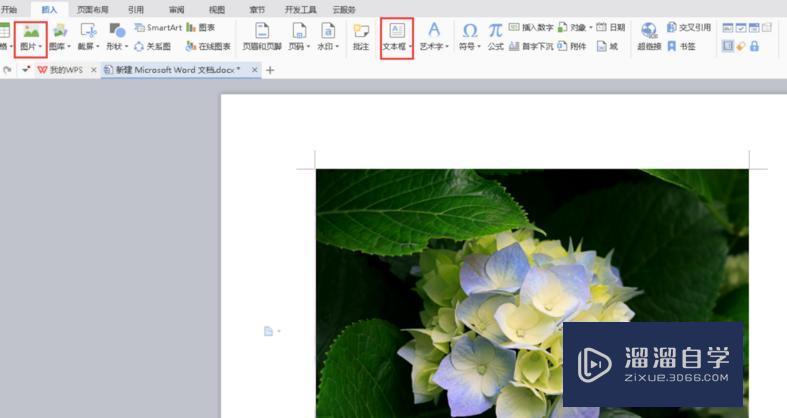Open the 关系图 (Relationship diagram) tool
This screenshot has height=418, width=787.
tap(153, 46)
